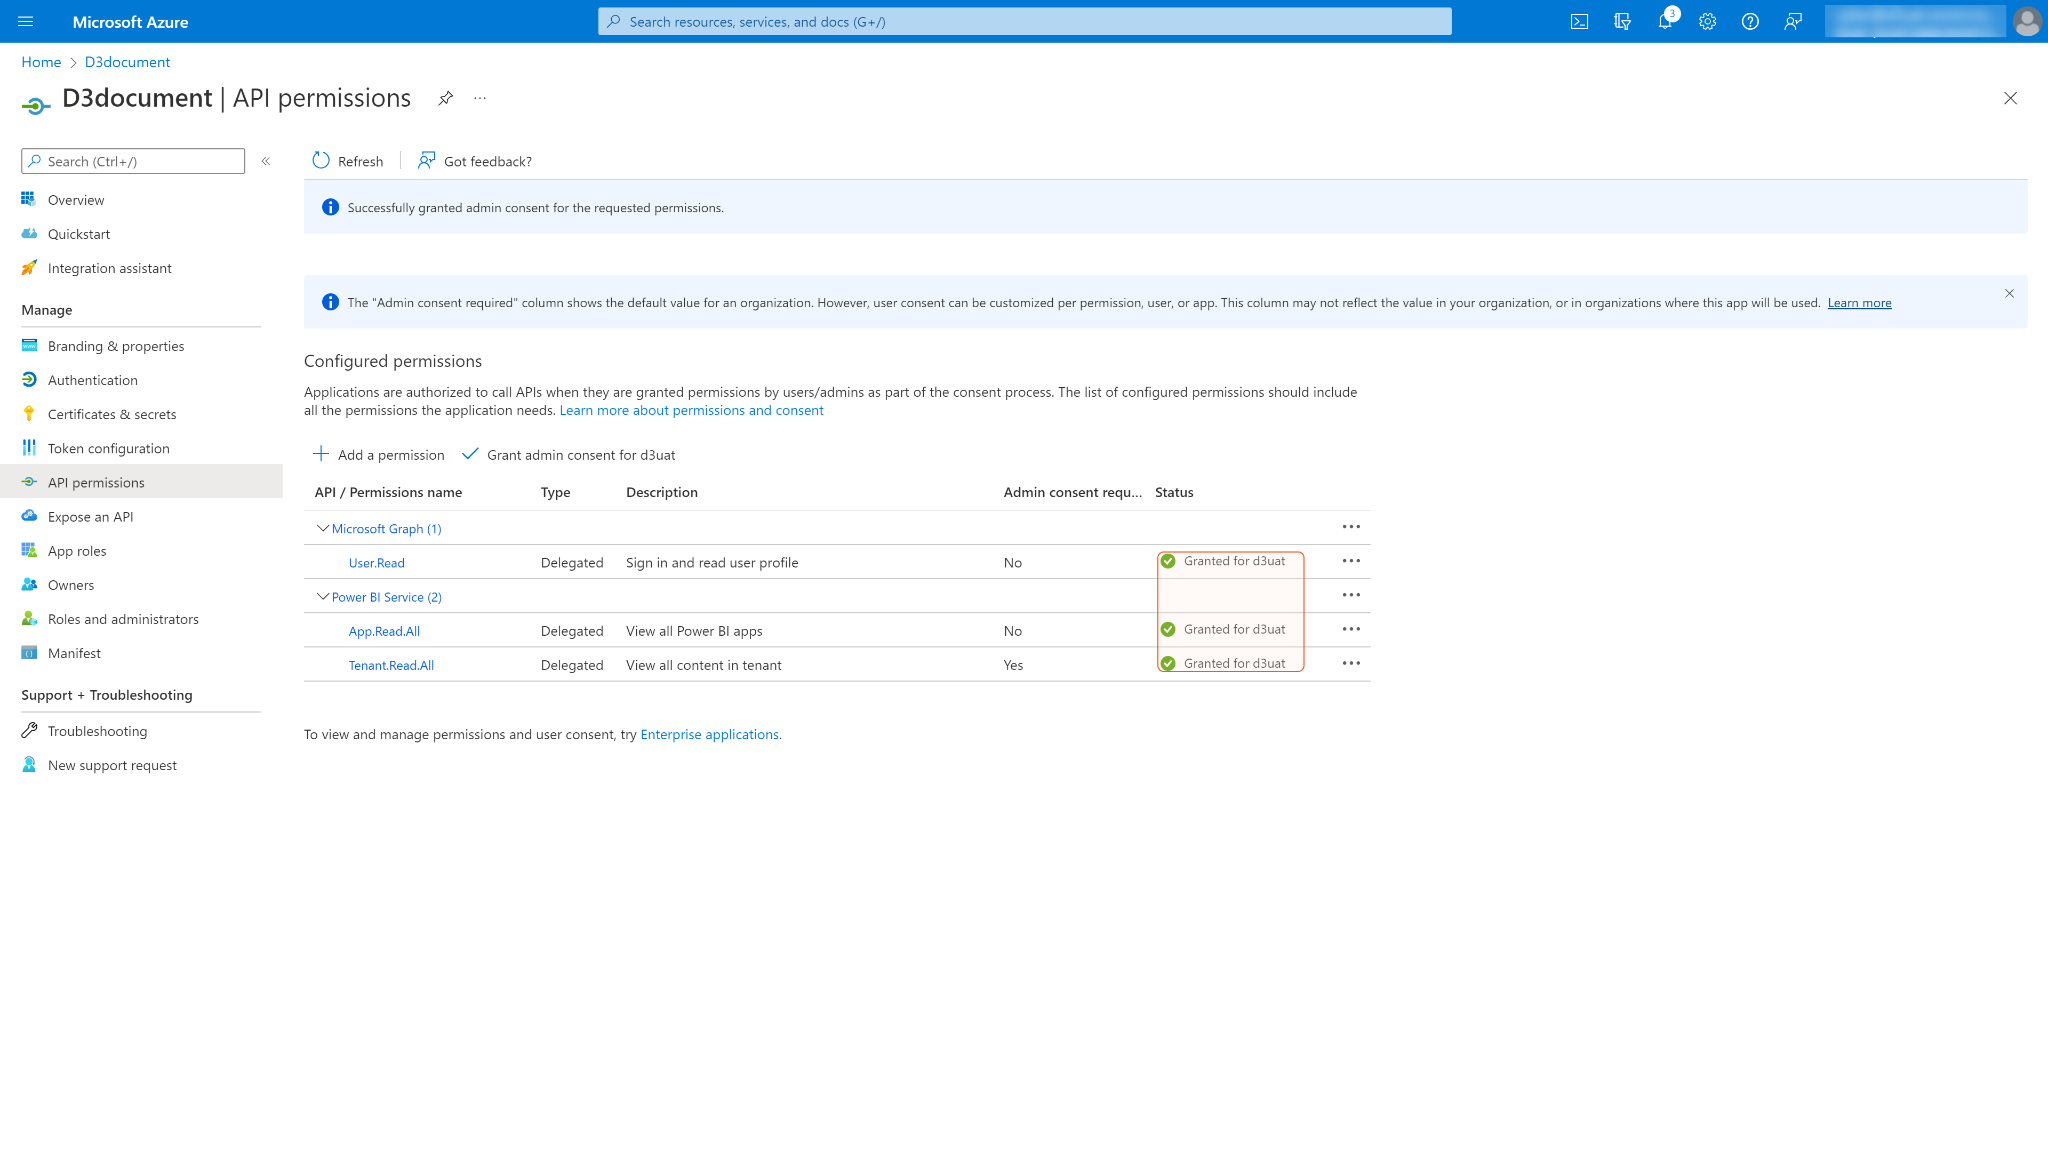Go to Certificates & secrets
The width and height of the screenshot is (2048, 1152).
(112, 414)
